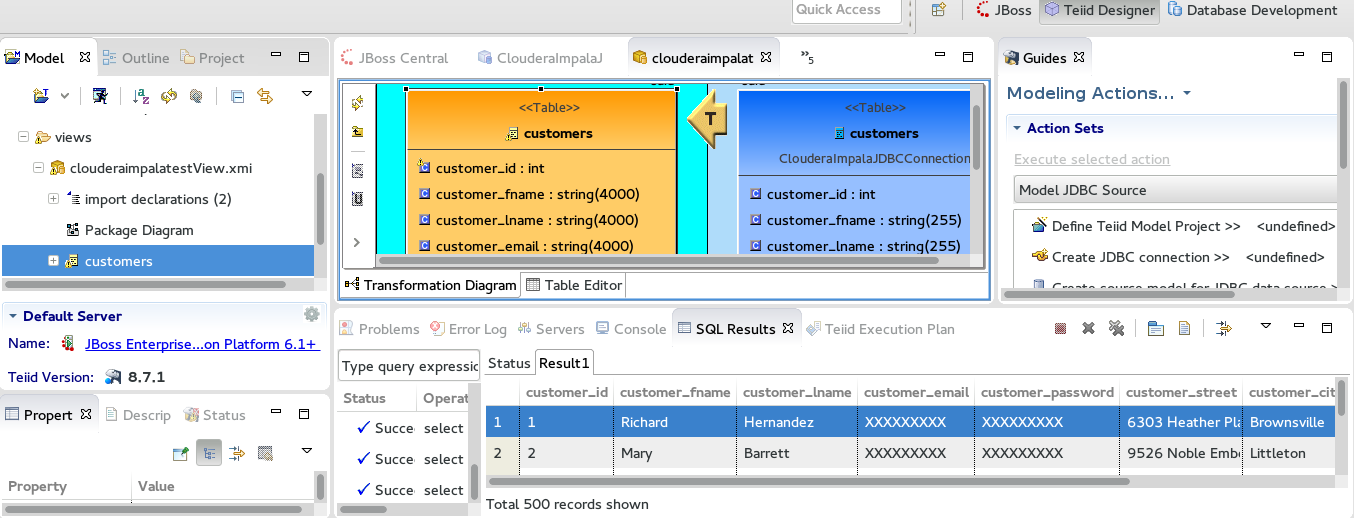Collapse the Default Server section

coord(13,316)
